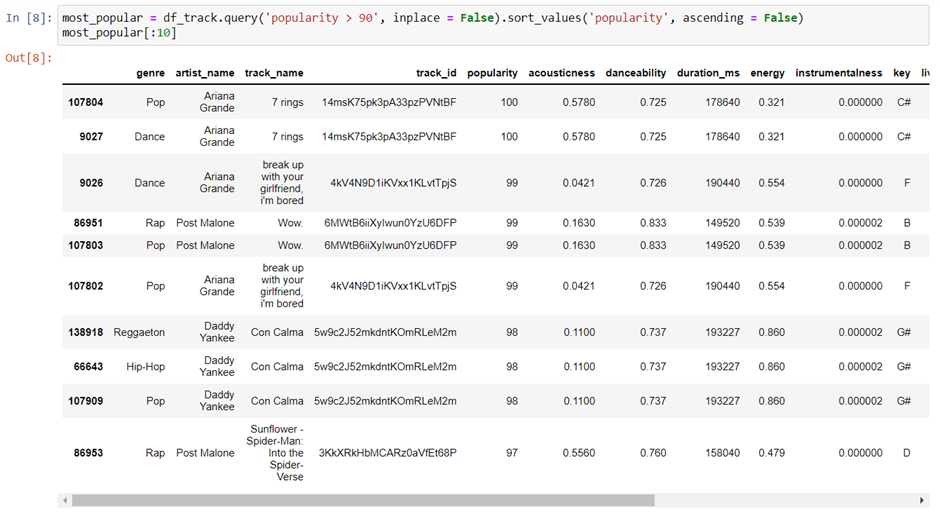Select row index 138918
The width and height of the screenshot is (940, 514).
86,332
